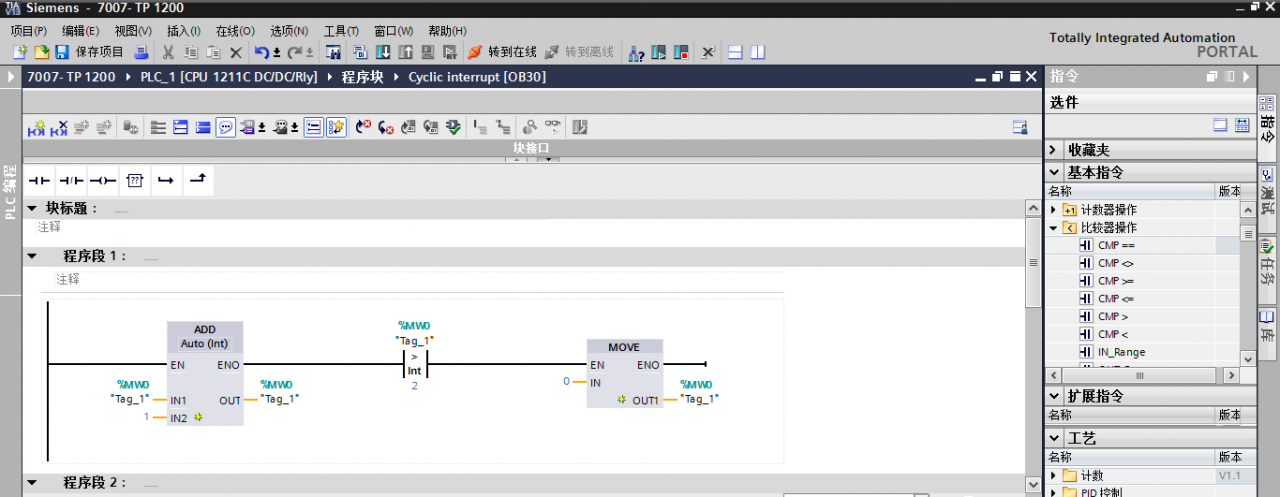
Task: Insert a normally open contact
Action: 39,181
